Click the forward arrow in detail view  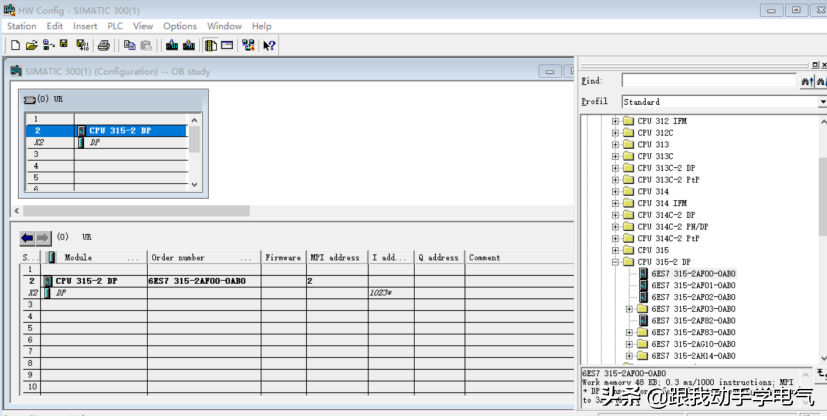click(x=43, y=238)
